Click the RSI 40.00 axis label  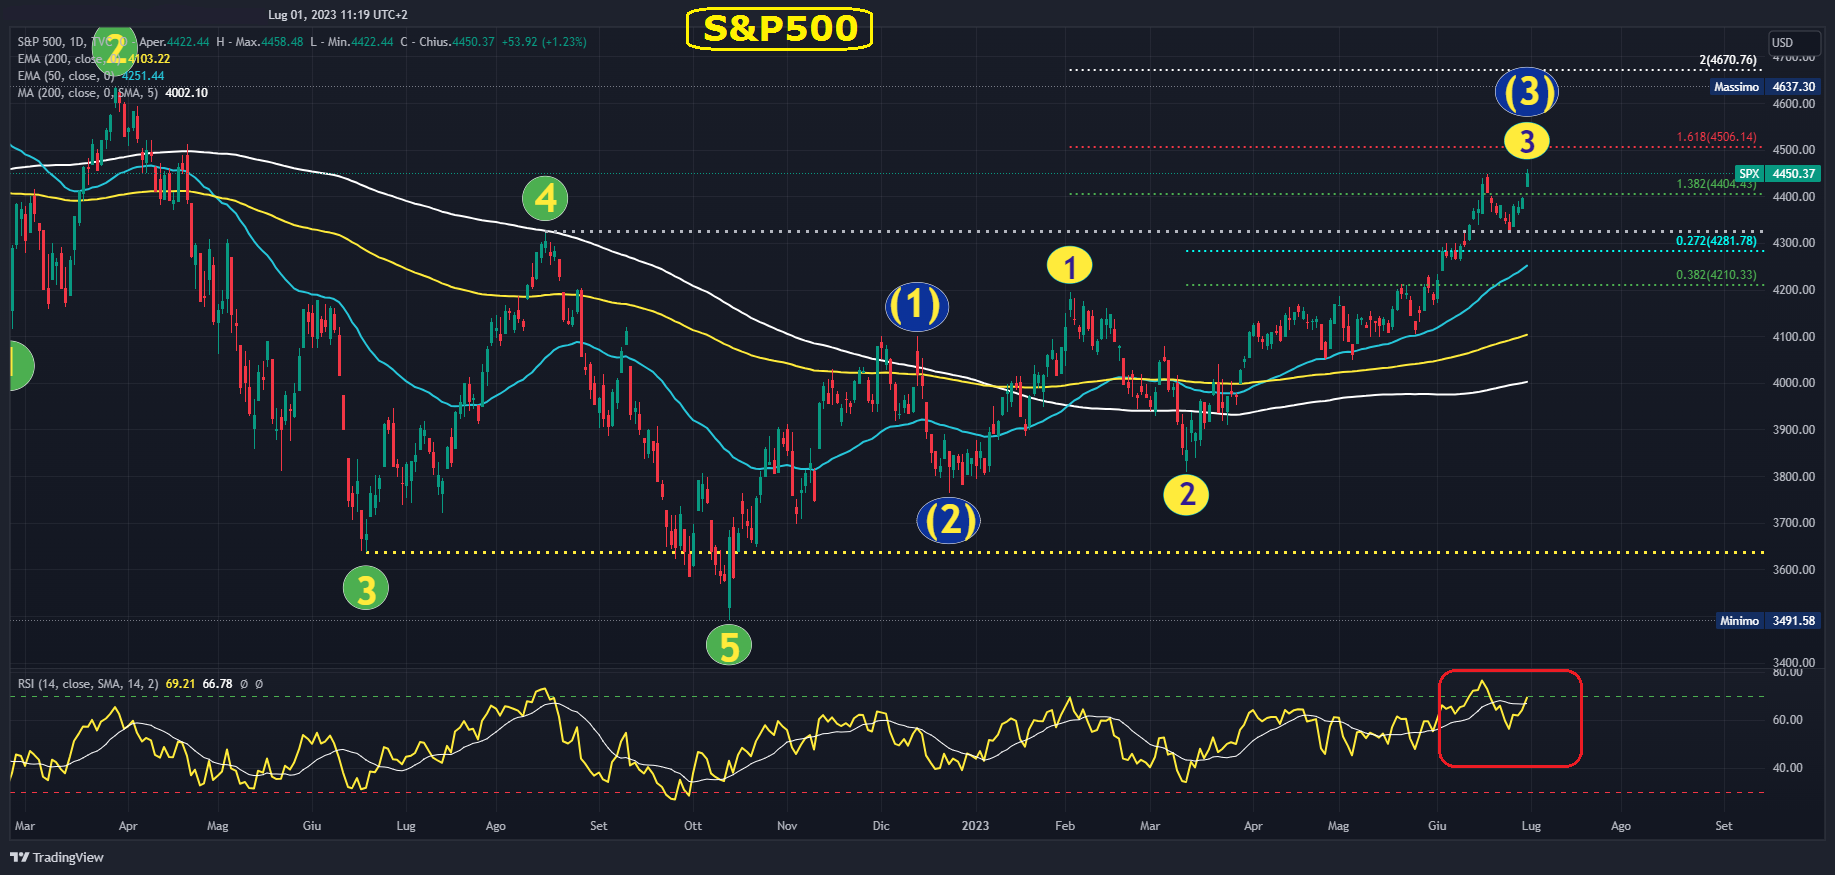coord(1788,768)
